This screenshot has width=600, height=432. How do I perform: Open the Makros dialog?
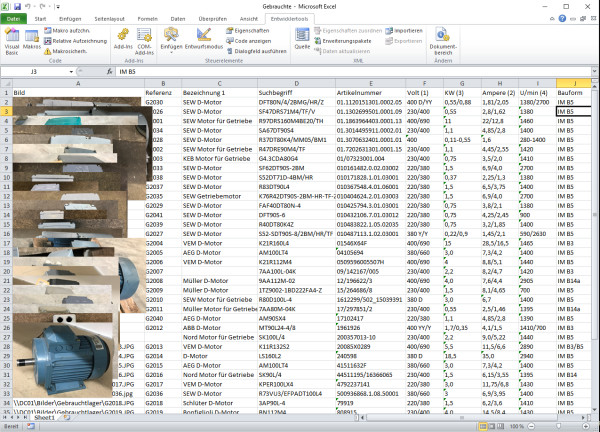coord(31,40)
